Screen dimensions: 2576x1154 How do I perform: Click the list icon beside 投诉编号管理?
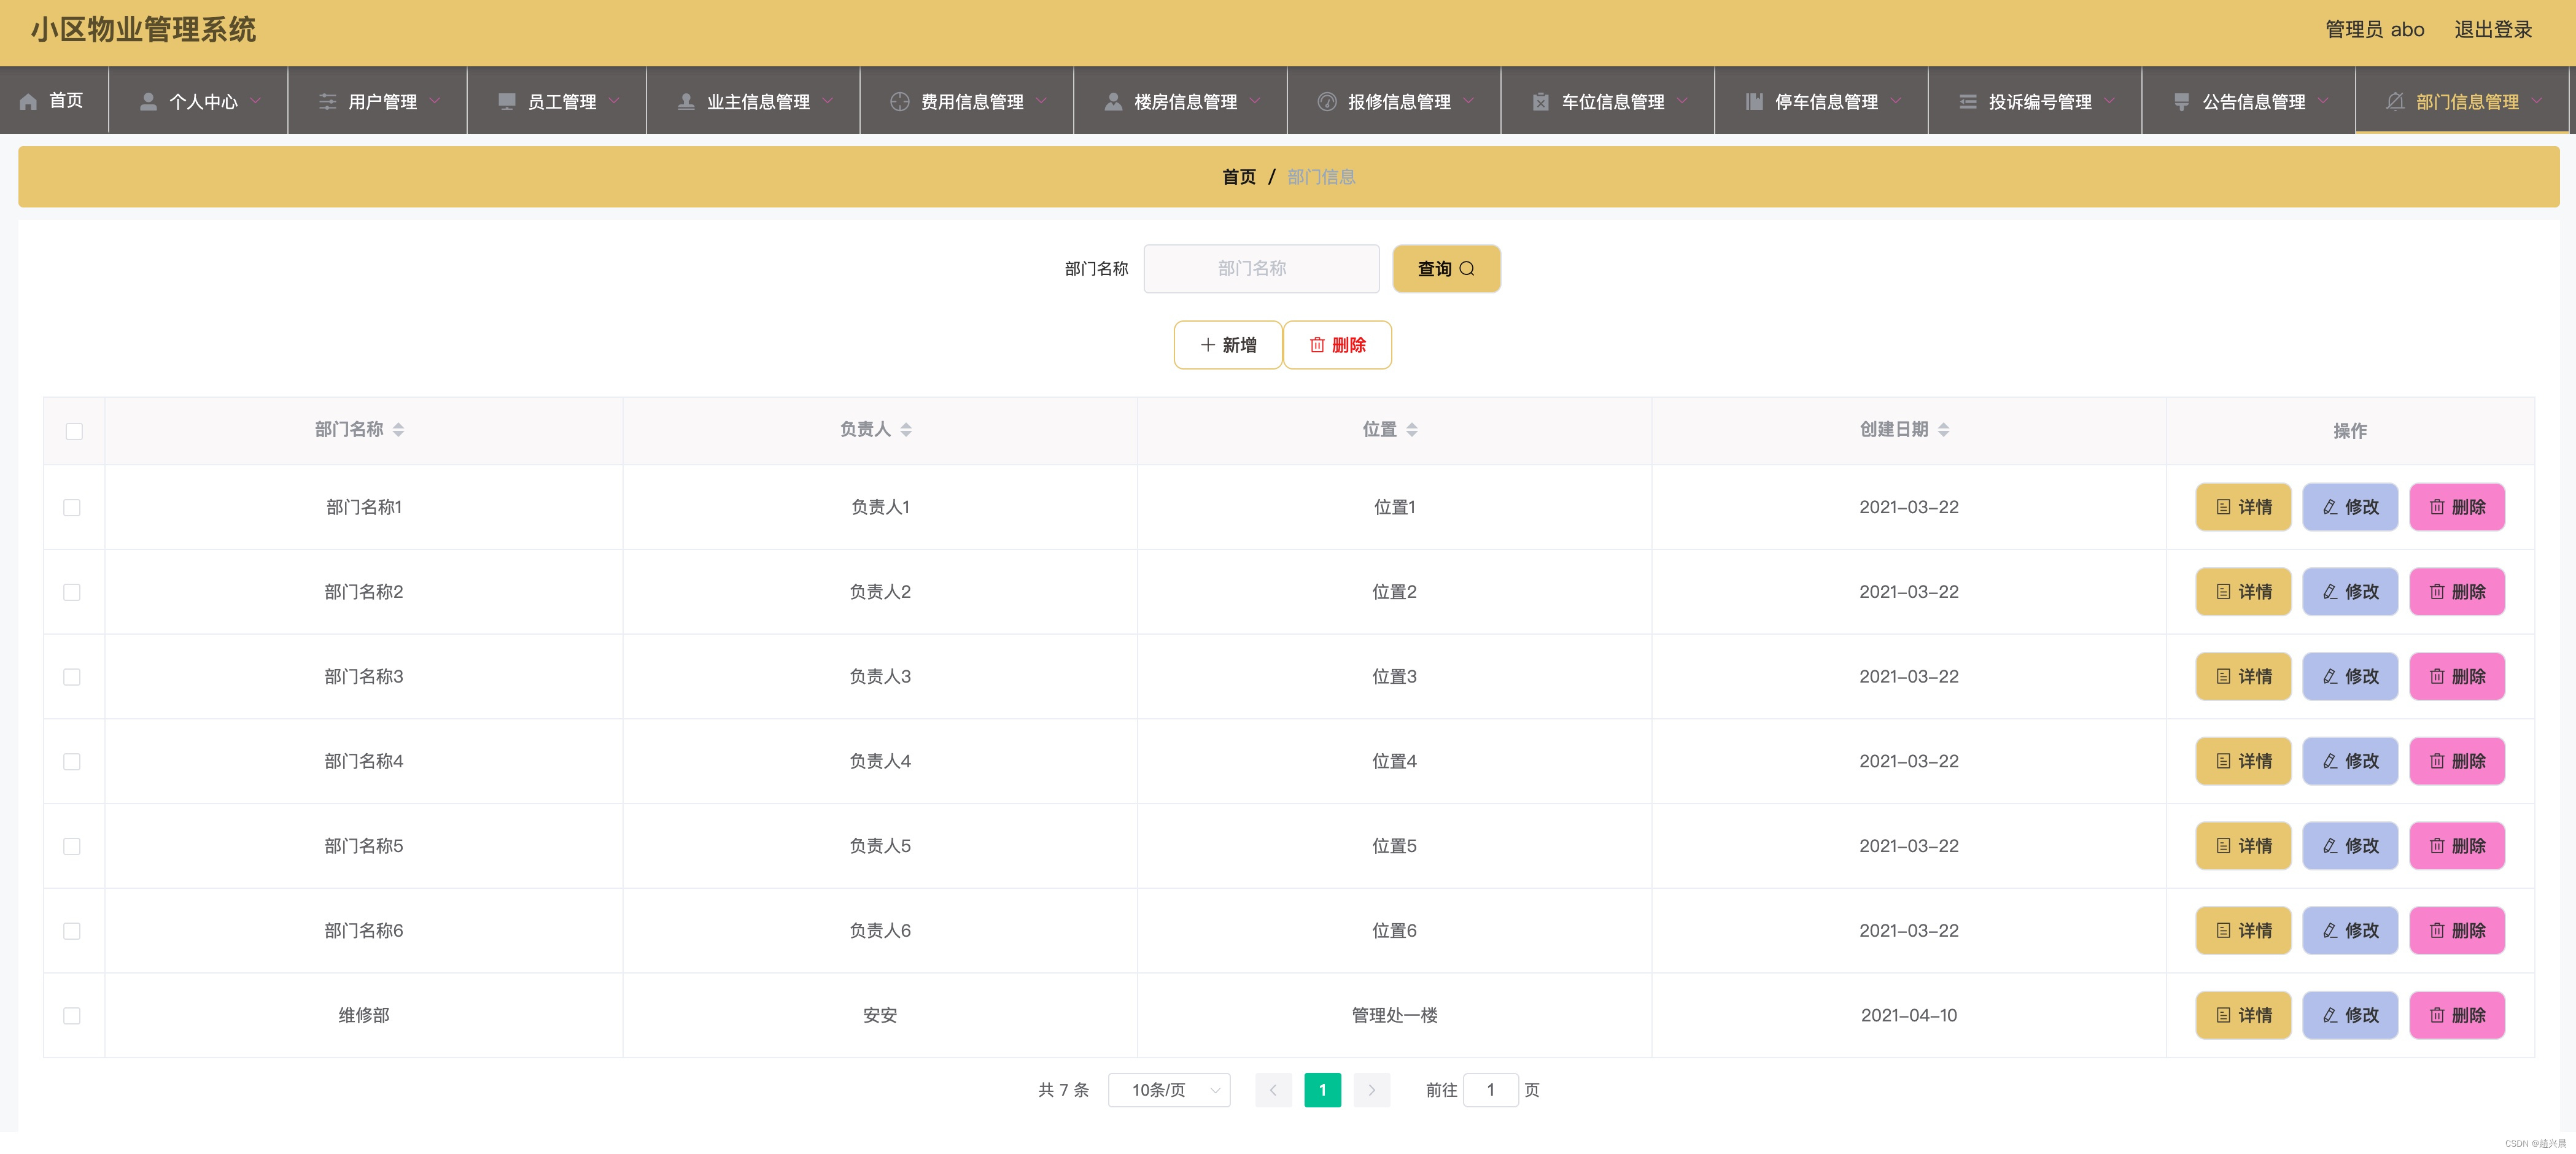pos(1968,101)
